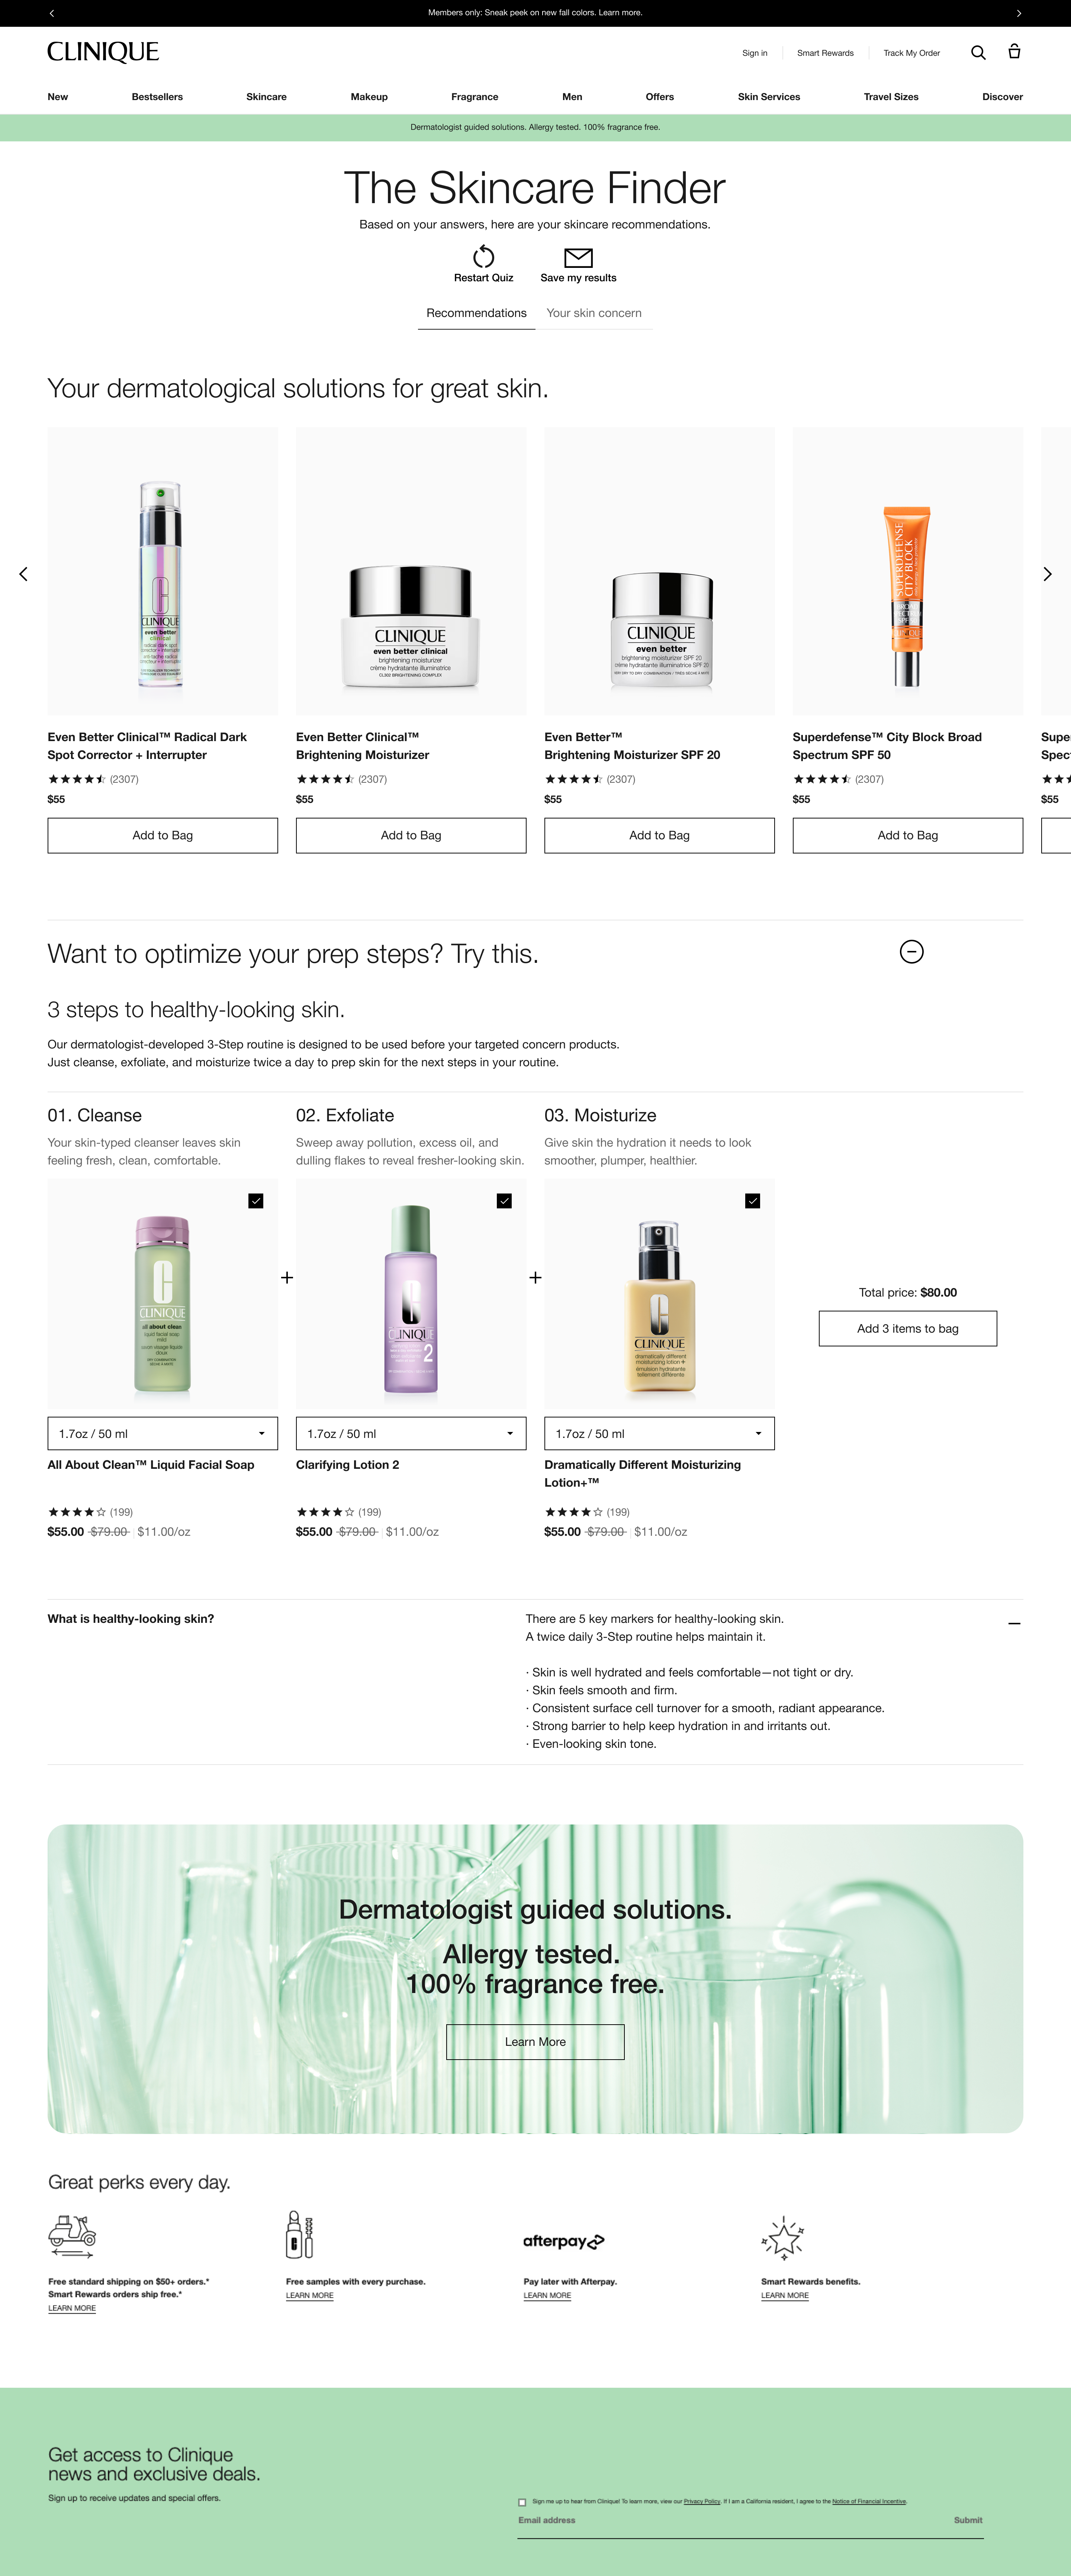Show previous products with carousel left arrow
Viewport: 1071px width, 2576px height.
click(x=23, y=574)
